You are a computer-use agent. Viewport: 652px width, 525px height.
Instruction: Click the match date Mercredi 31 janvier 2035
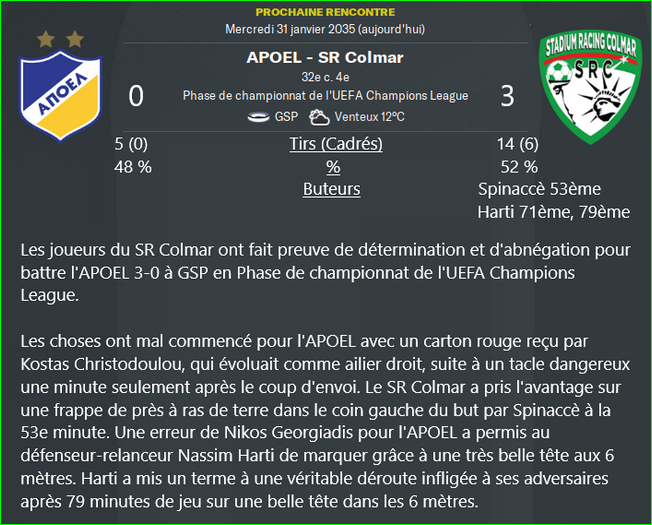click(x=290, y=29)
